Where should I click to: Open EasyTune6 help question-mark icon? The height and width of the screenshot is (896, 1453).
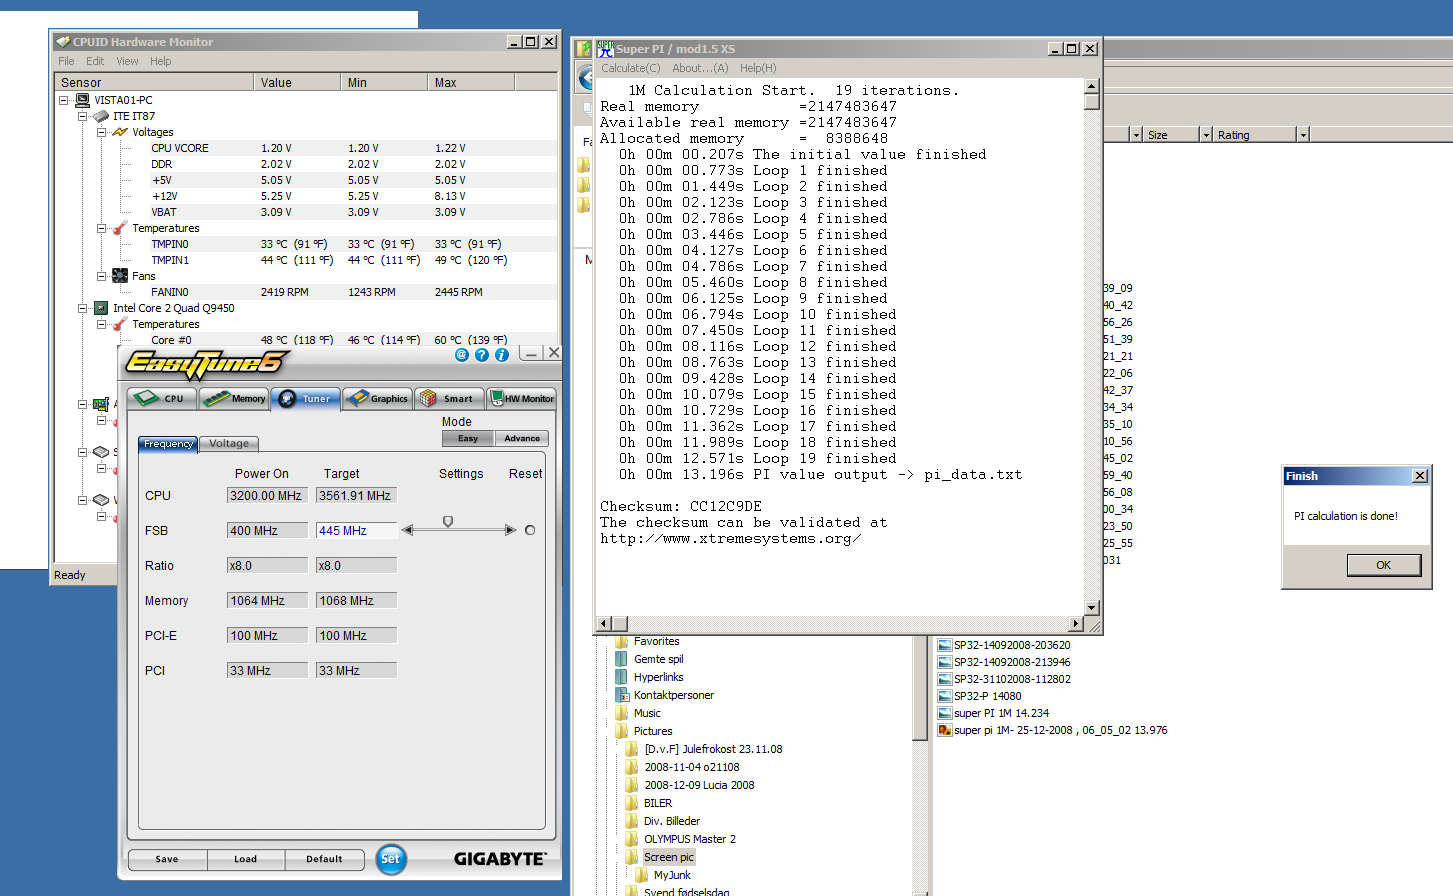click(482, 355)
